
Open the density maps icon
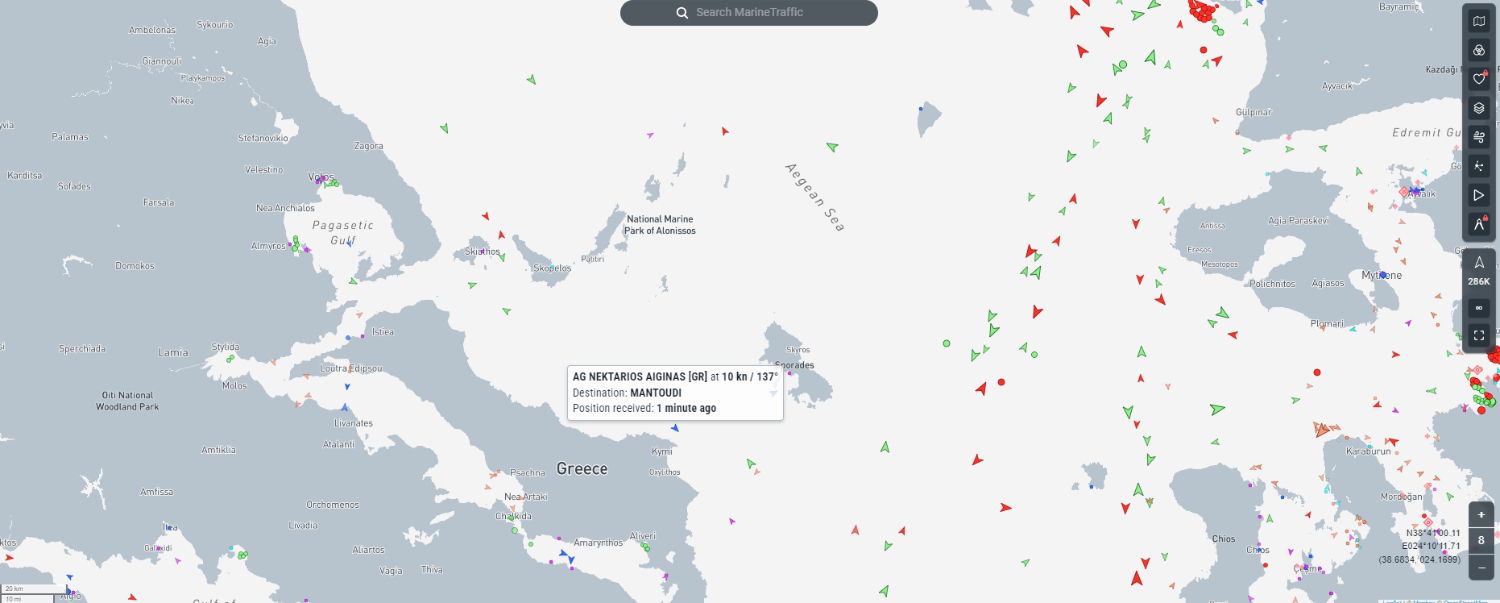click(x=1479, y=166)
